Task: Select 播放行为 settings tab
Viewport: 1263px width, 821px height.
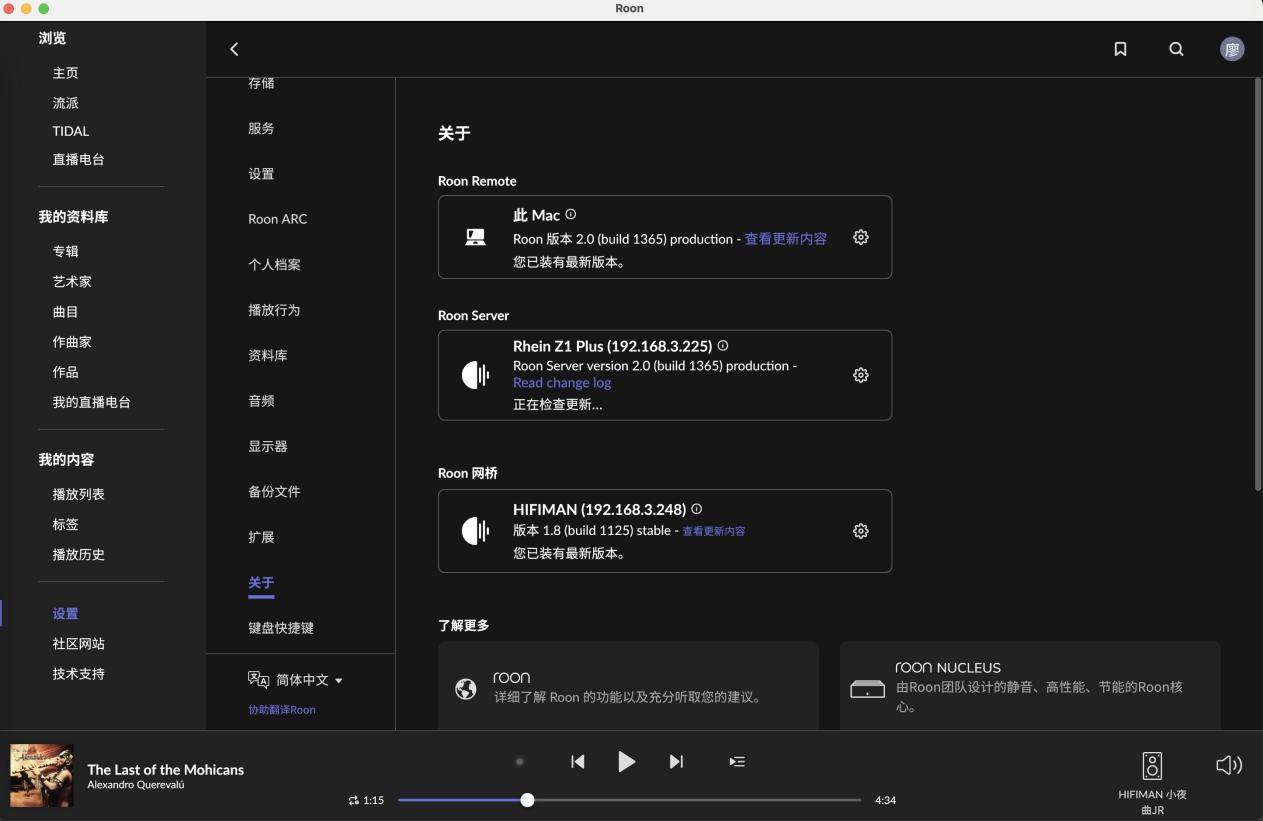Action: pyautogui.click(x=274, y=310)
